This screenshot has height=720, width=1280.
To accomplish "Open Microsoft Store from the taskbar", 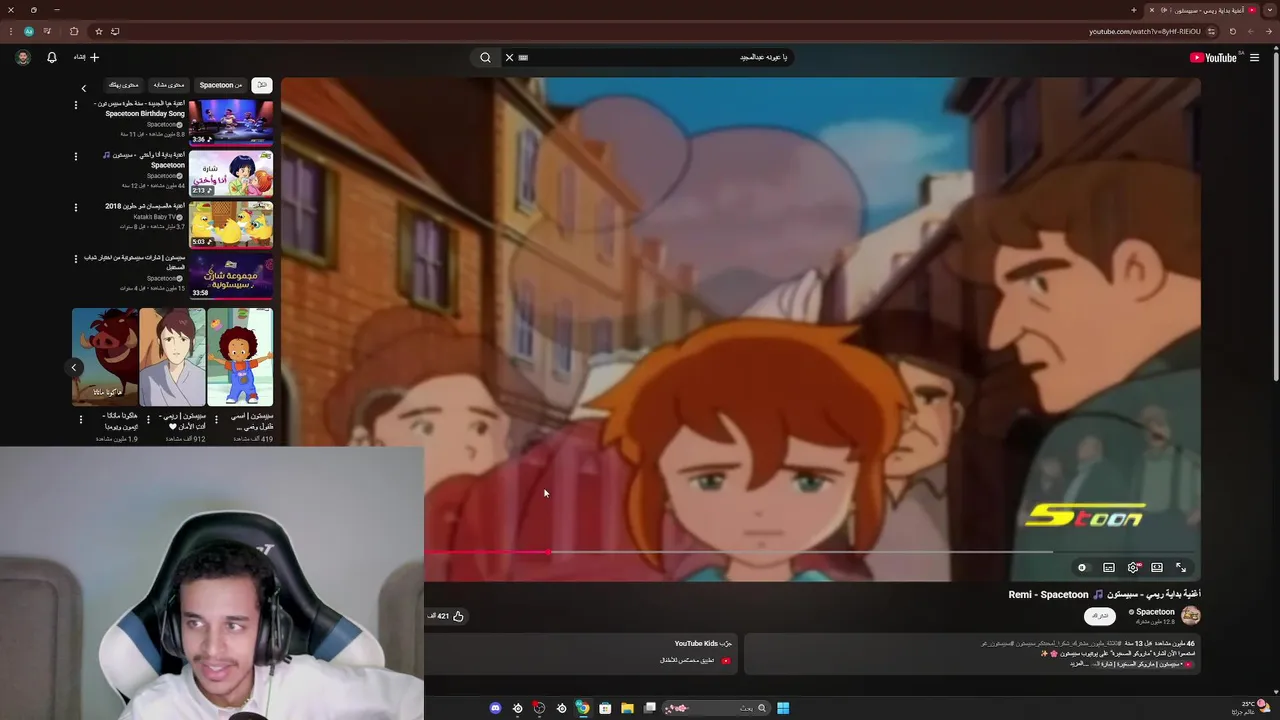I will tap(605, 708).
